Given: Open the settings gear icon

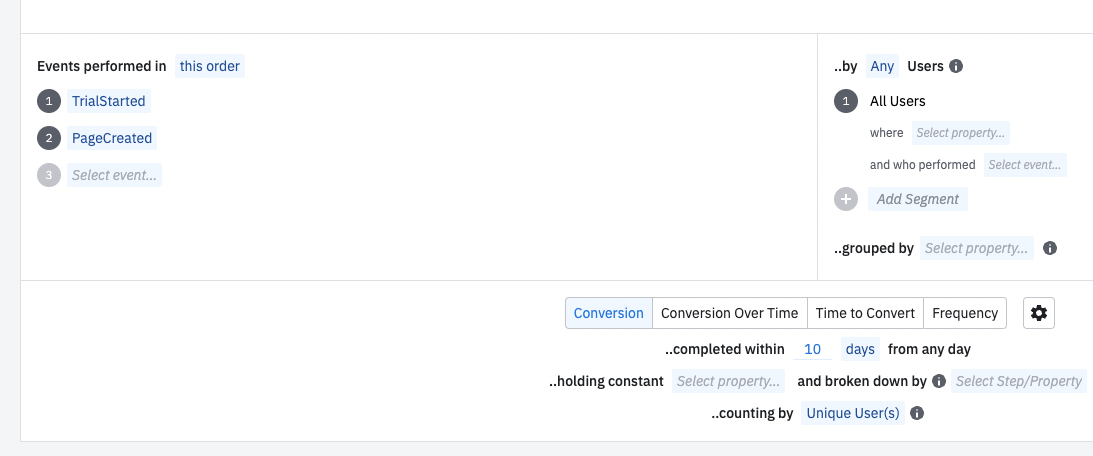Looking at the screenshot, I should (x=1039, y=313).
